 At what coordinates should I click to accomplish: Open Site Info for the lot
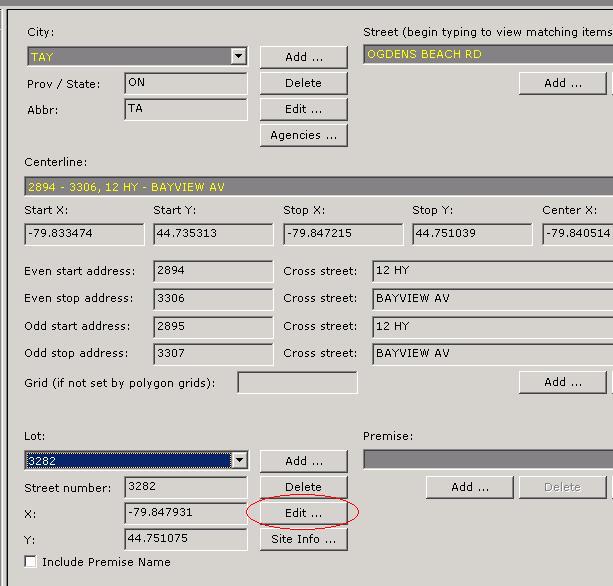point(303,539)
